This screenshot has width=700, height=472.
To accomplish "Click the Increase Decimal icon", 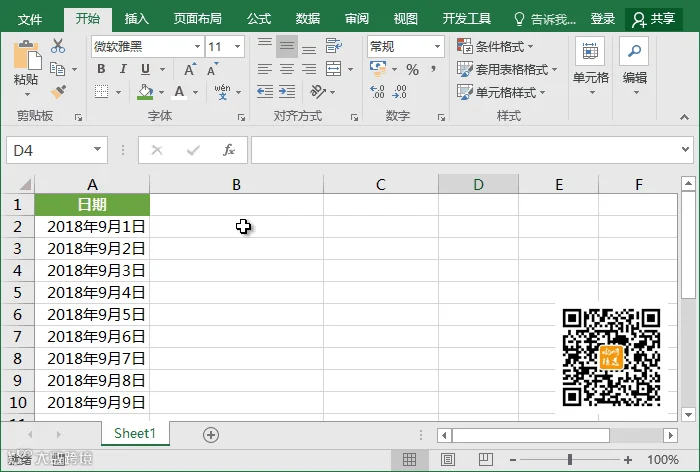I will point(377,92).
